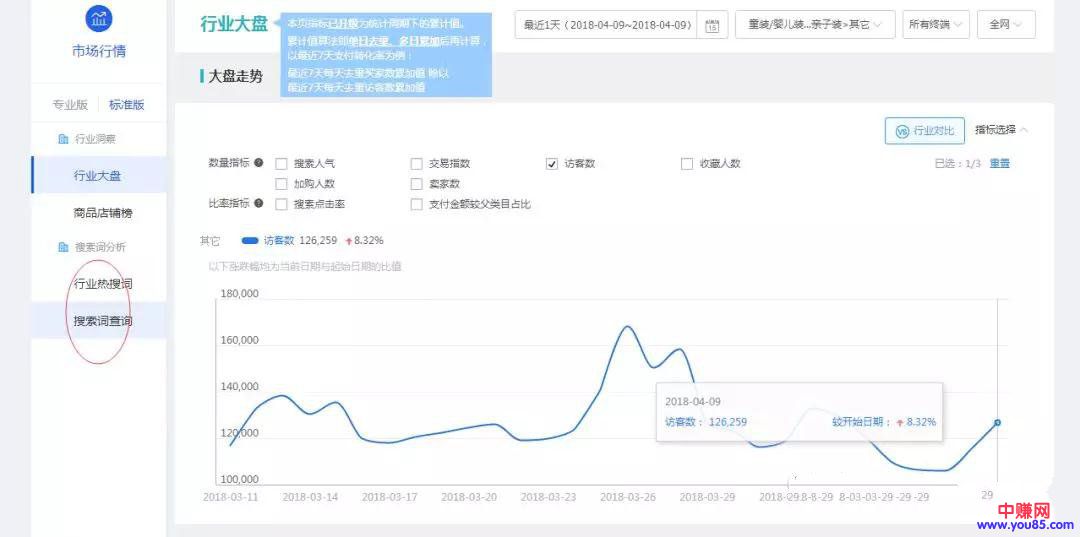1080x537 pixels.
Task: Tick the 收藏人数 checkbox
Action: (x=687, y=164)
